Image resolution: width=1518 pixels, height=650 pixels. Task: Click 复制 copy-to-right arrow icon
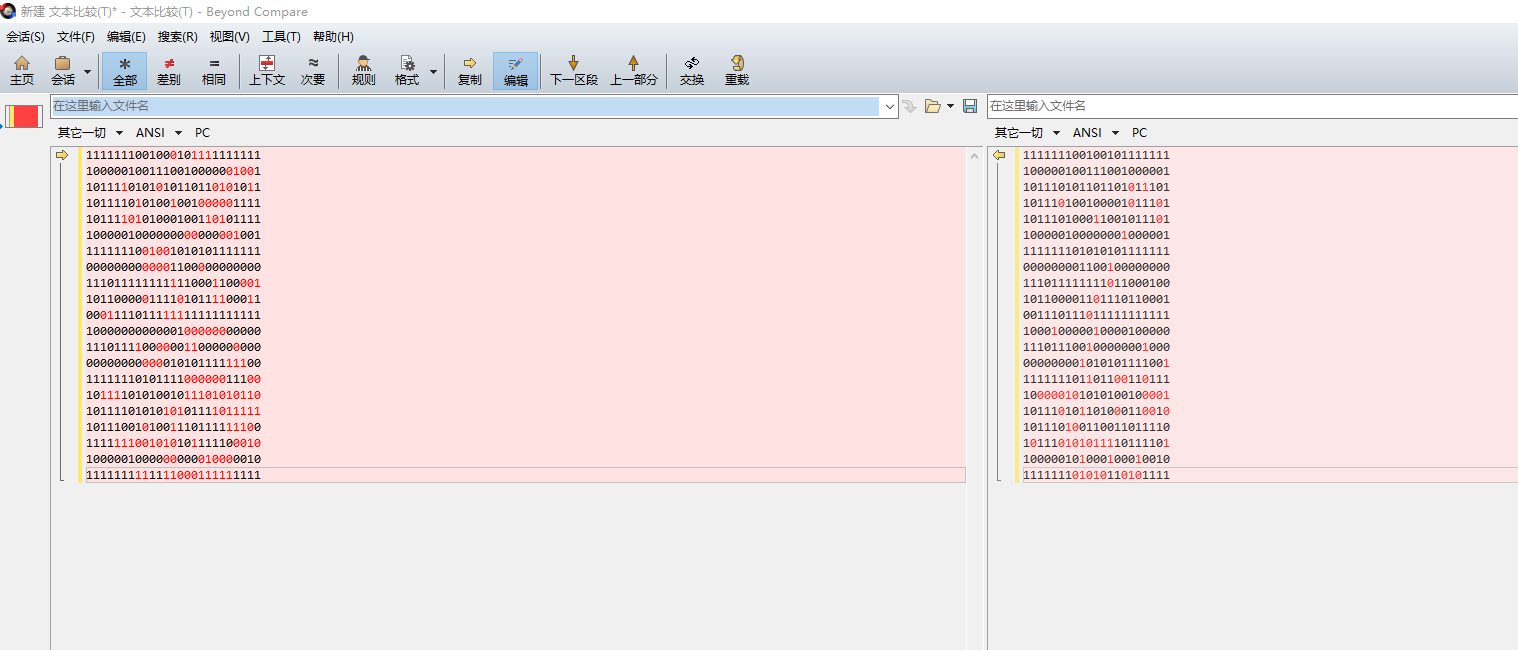pyautogui.click(x=469, y=70)
